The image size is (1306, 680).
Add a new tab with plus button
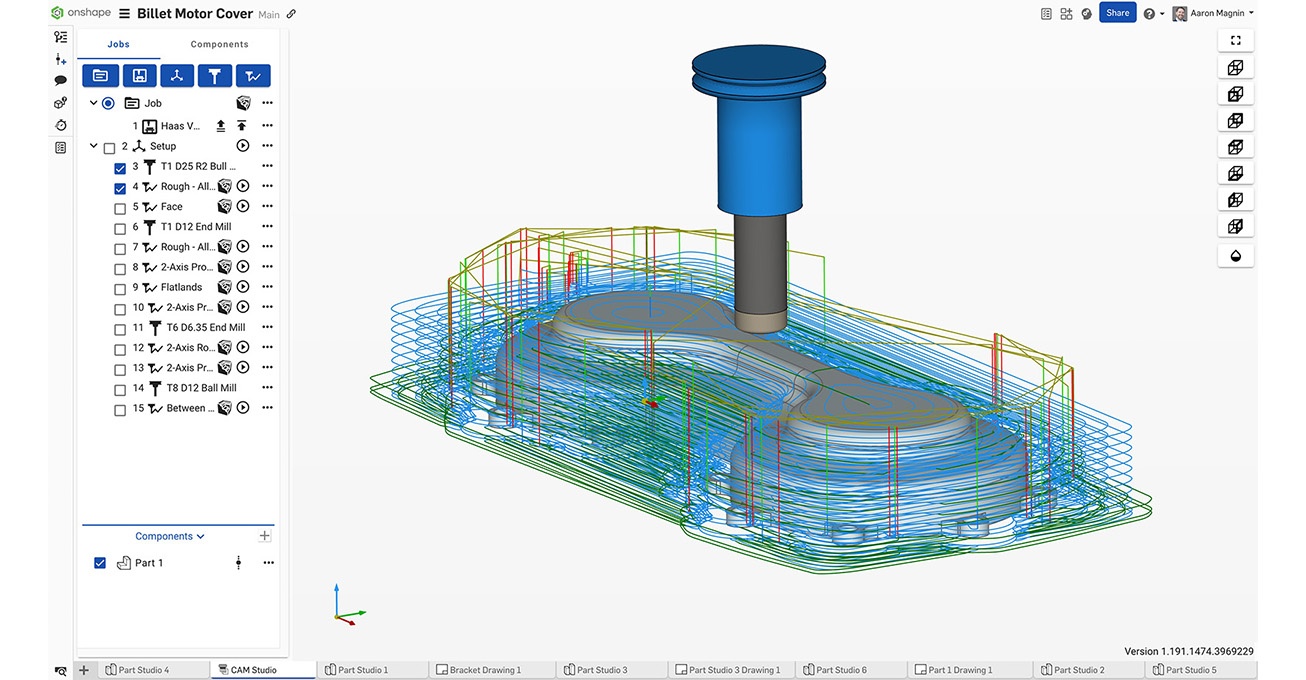(x=84, y=670)
